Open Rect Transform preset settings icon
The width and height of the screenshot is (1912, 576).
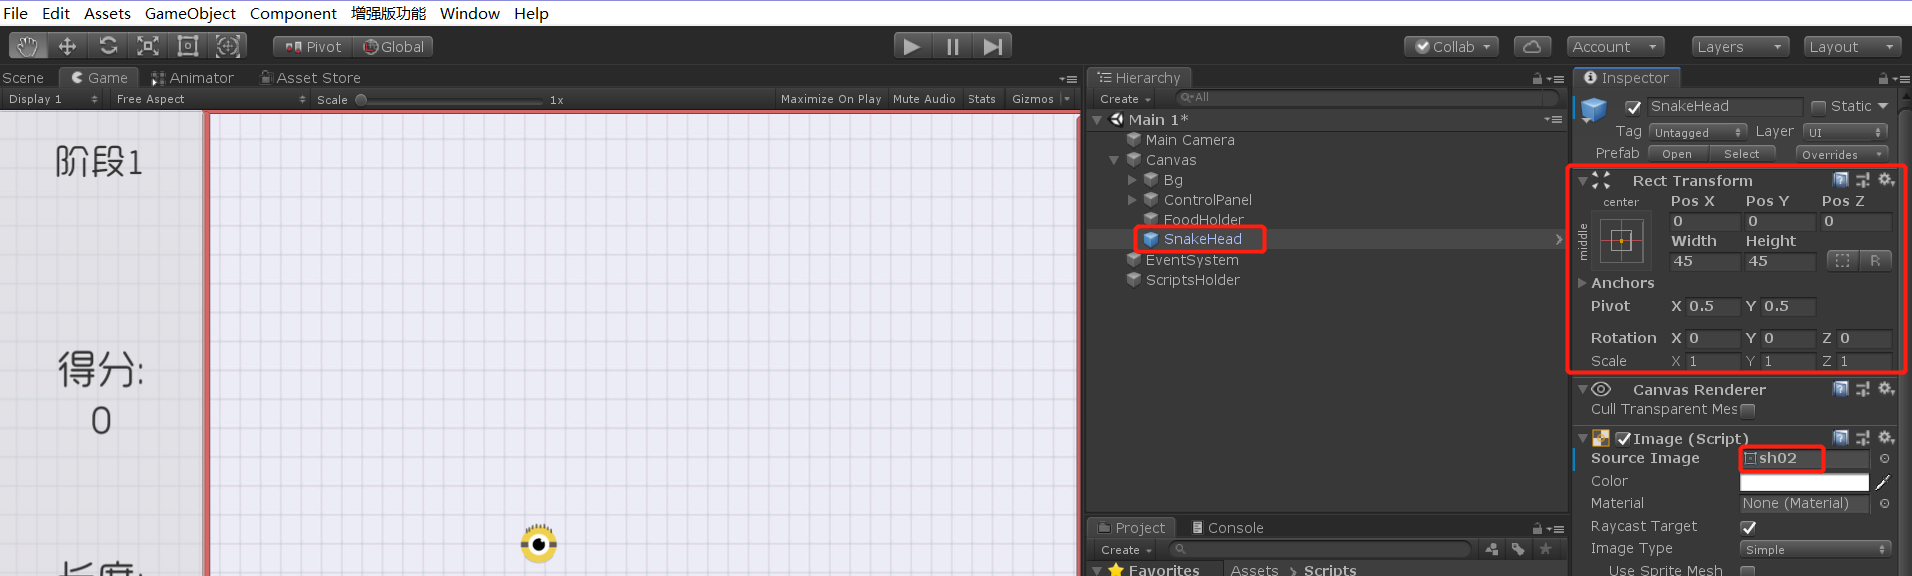1863,180
